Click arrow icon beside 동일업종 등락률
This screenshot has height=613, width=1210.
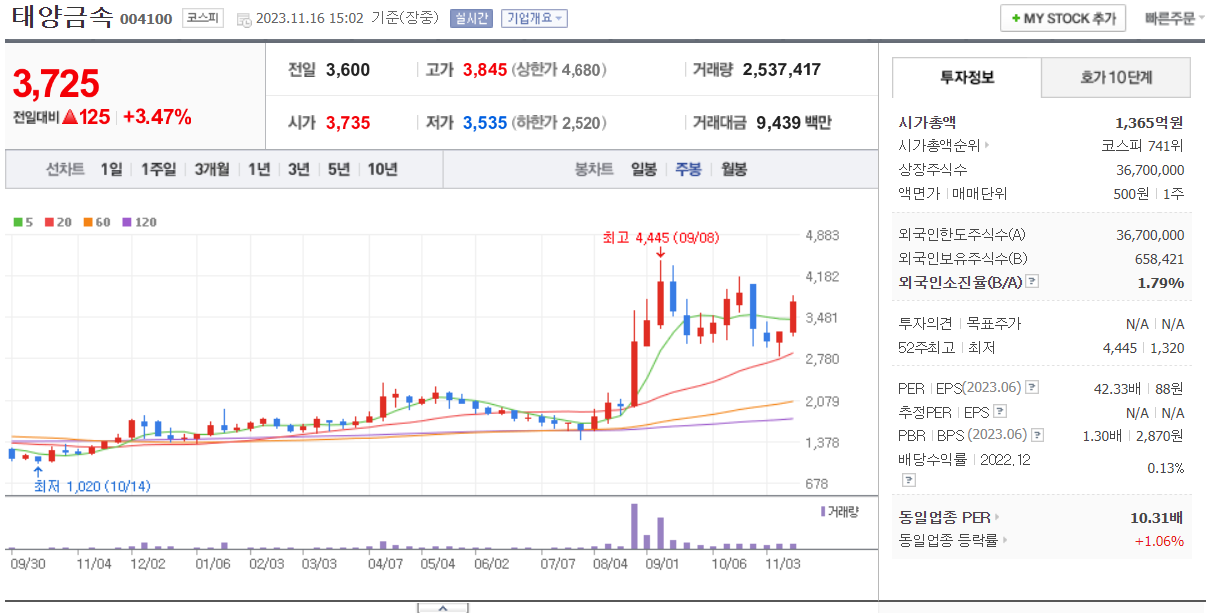click(1003, 541)
